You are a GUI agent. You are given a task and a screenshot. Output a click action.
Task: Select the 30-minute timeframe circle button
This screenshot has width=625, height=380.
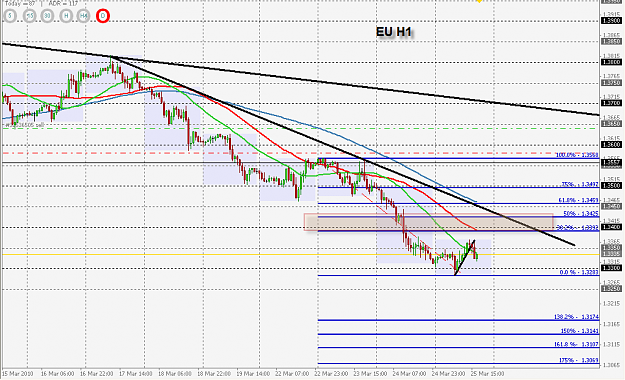[x=47, y=16]
